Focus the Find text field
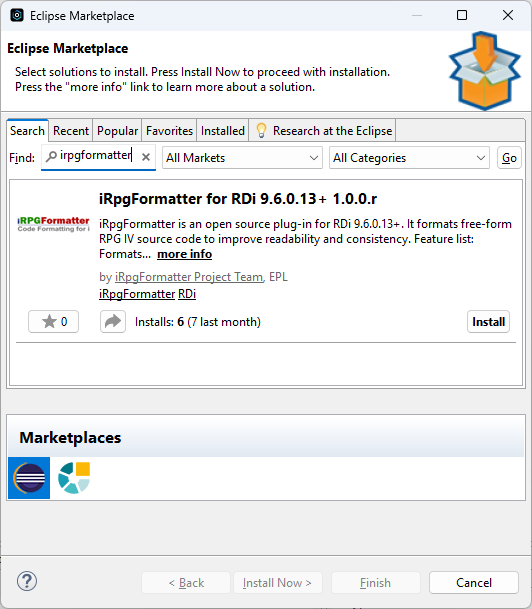The image size is (532, 609). (96, 155)
